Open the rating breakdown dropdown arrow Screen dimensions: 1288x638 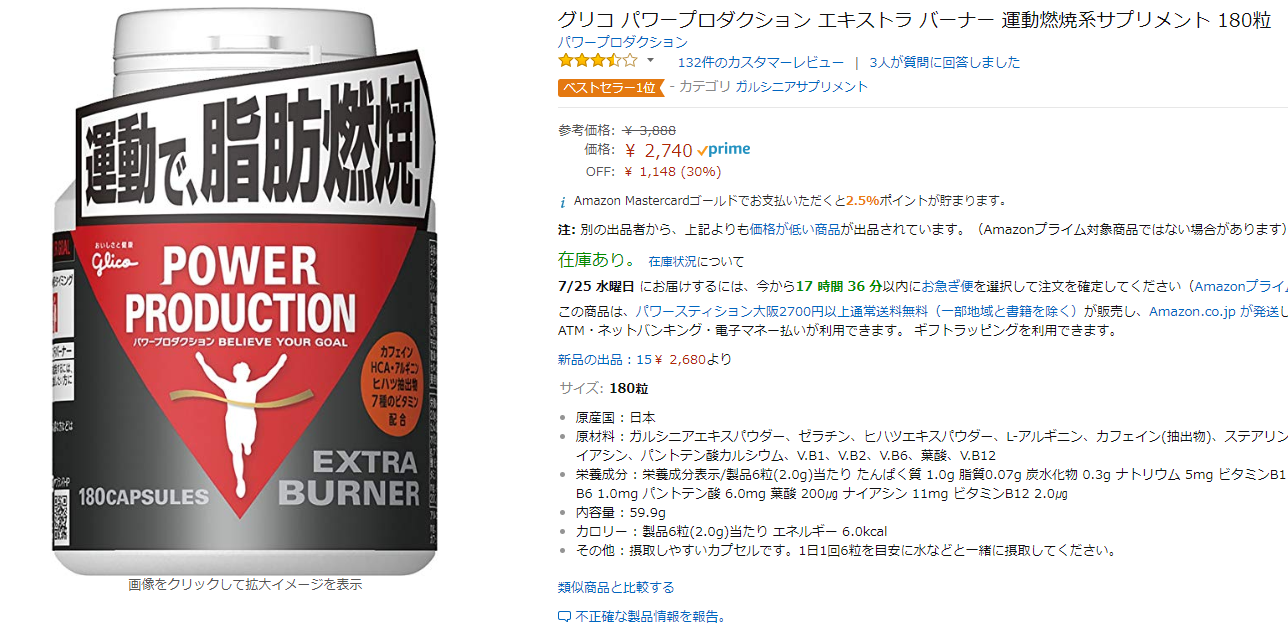pyautogui.click(x=650, y=61)
